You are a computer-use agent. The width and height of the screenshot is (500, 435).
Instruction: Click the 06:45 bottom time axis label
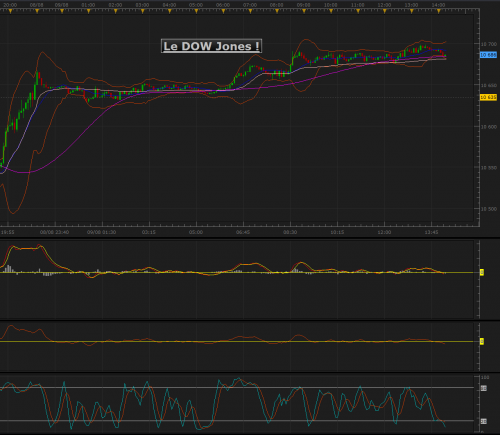point(243,232)
